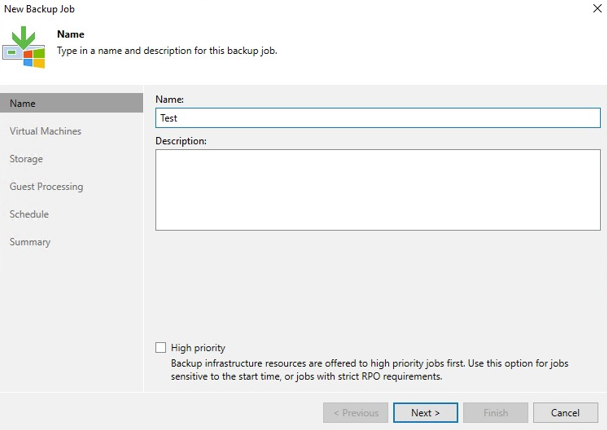
Task: Click the "New Backup Job" window title
Action: click(x=40, y=9)
